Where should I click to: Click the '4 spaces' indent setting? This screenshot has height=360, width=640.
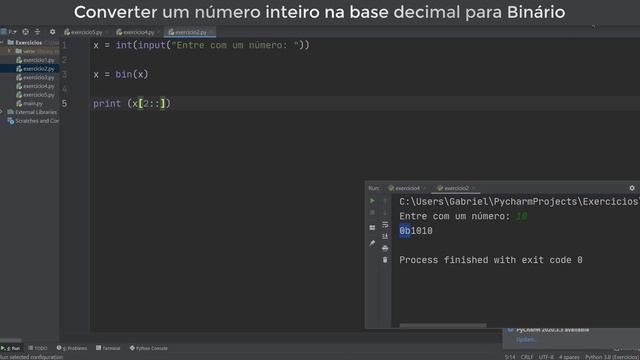569,357
